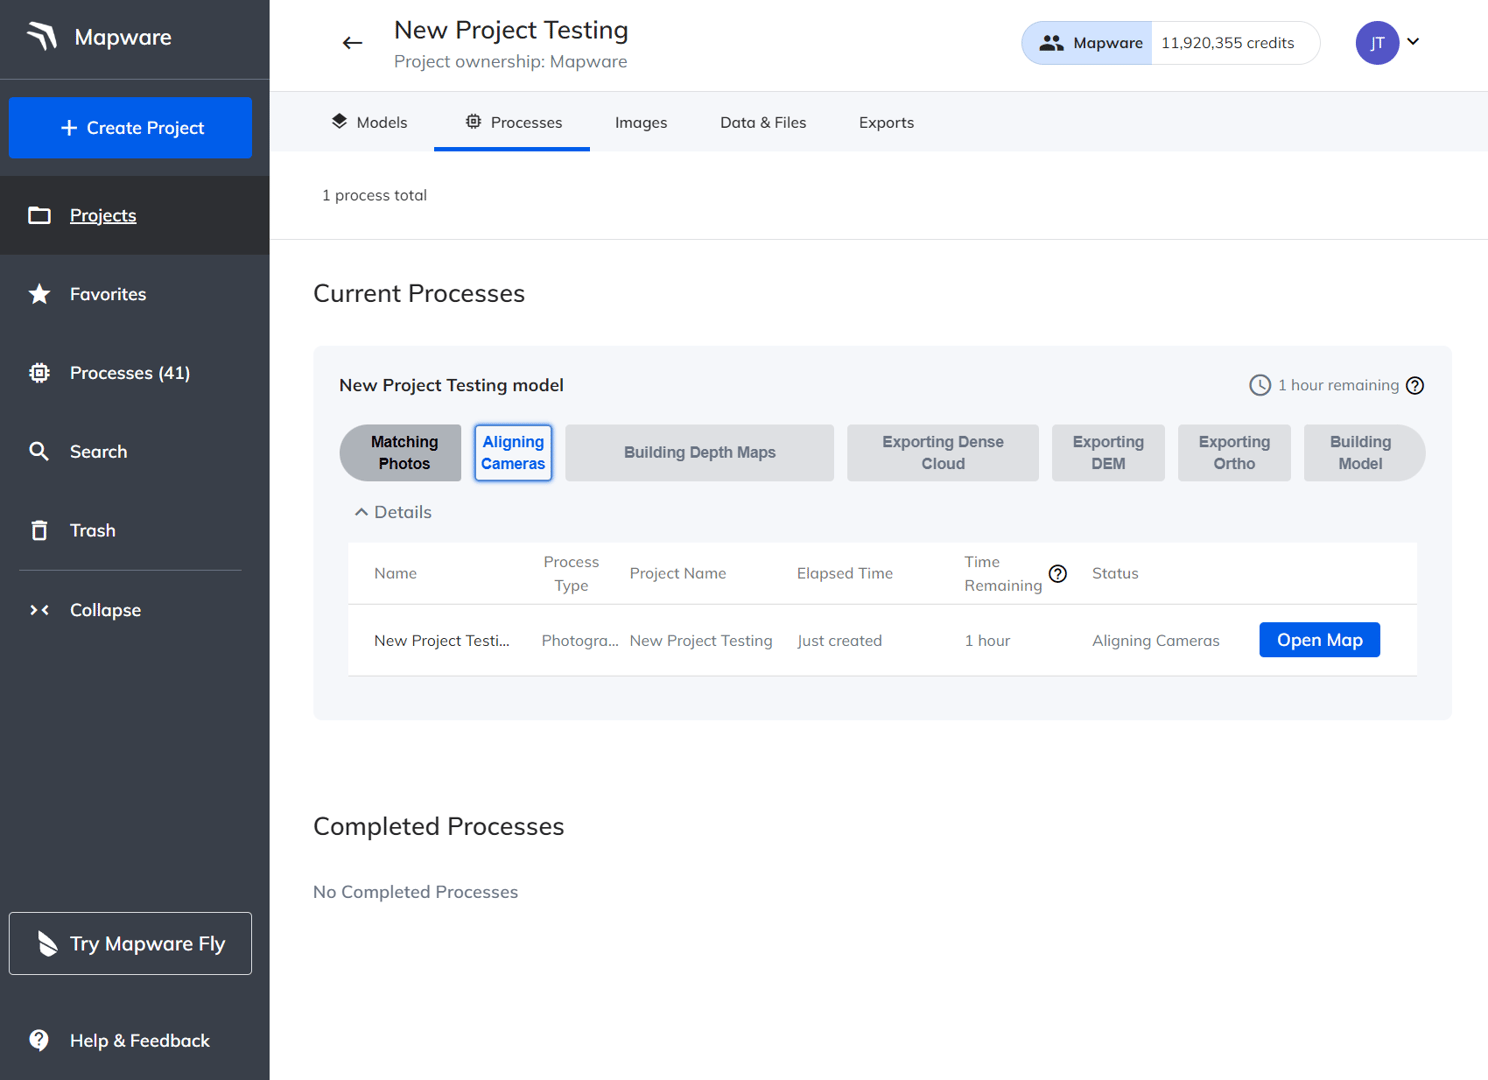Collapse the sidebar navigation

pyautogui.click(x=104, y=610)
